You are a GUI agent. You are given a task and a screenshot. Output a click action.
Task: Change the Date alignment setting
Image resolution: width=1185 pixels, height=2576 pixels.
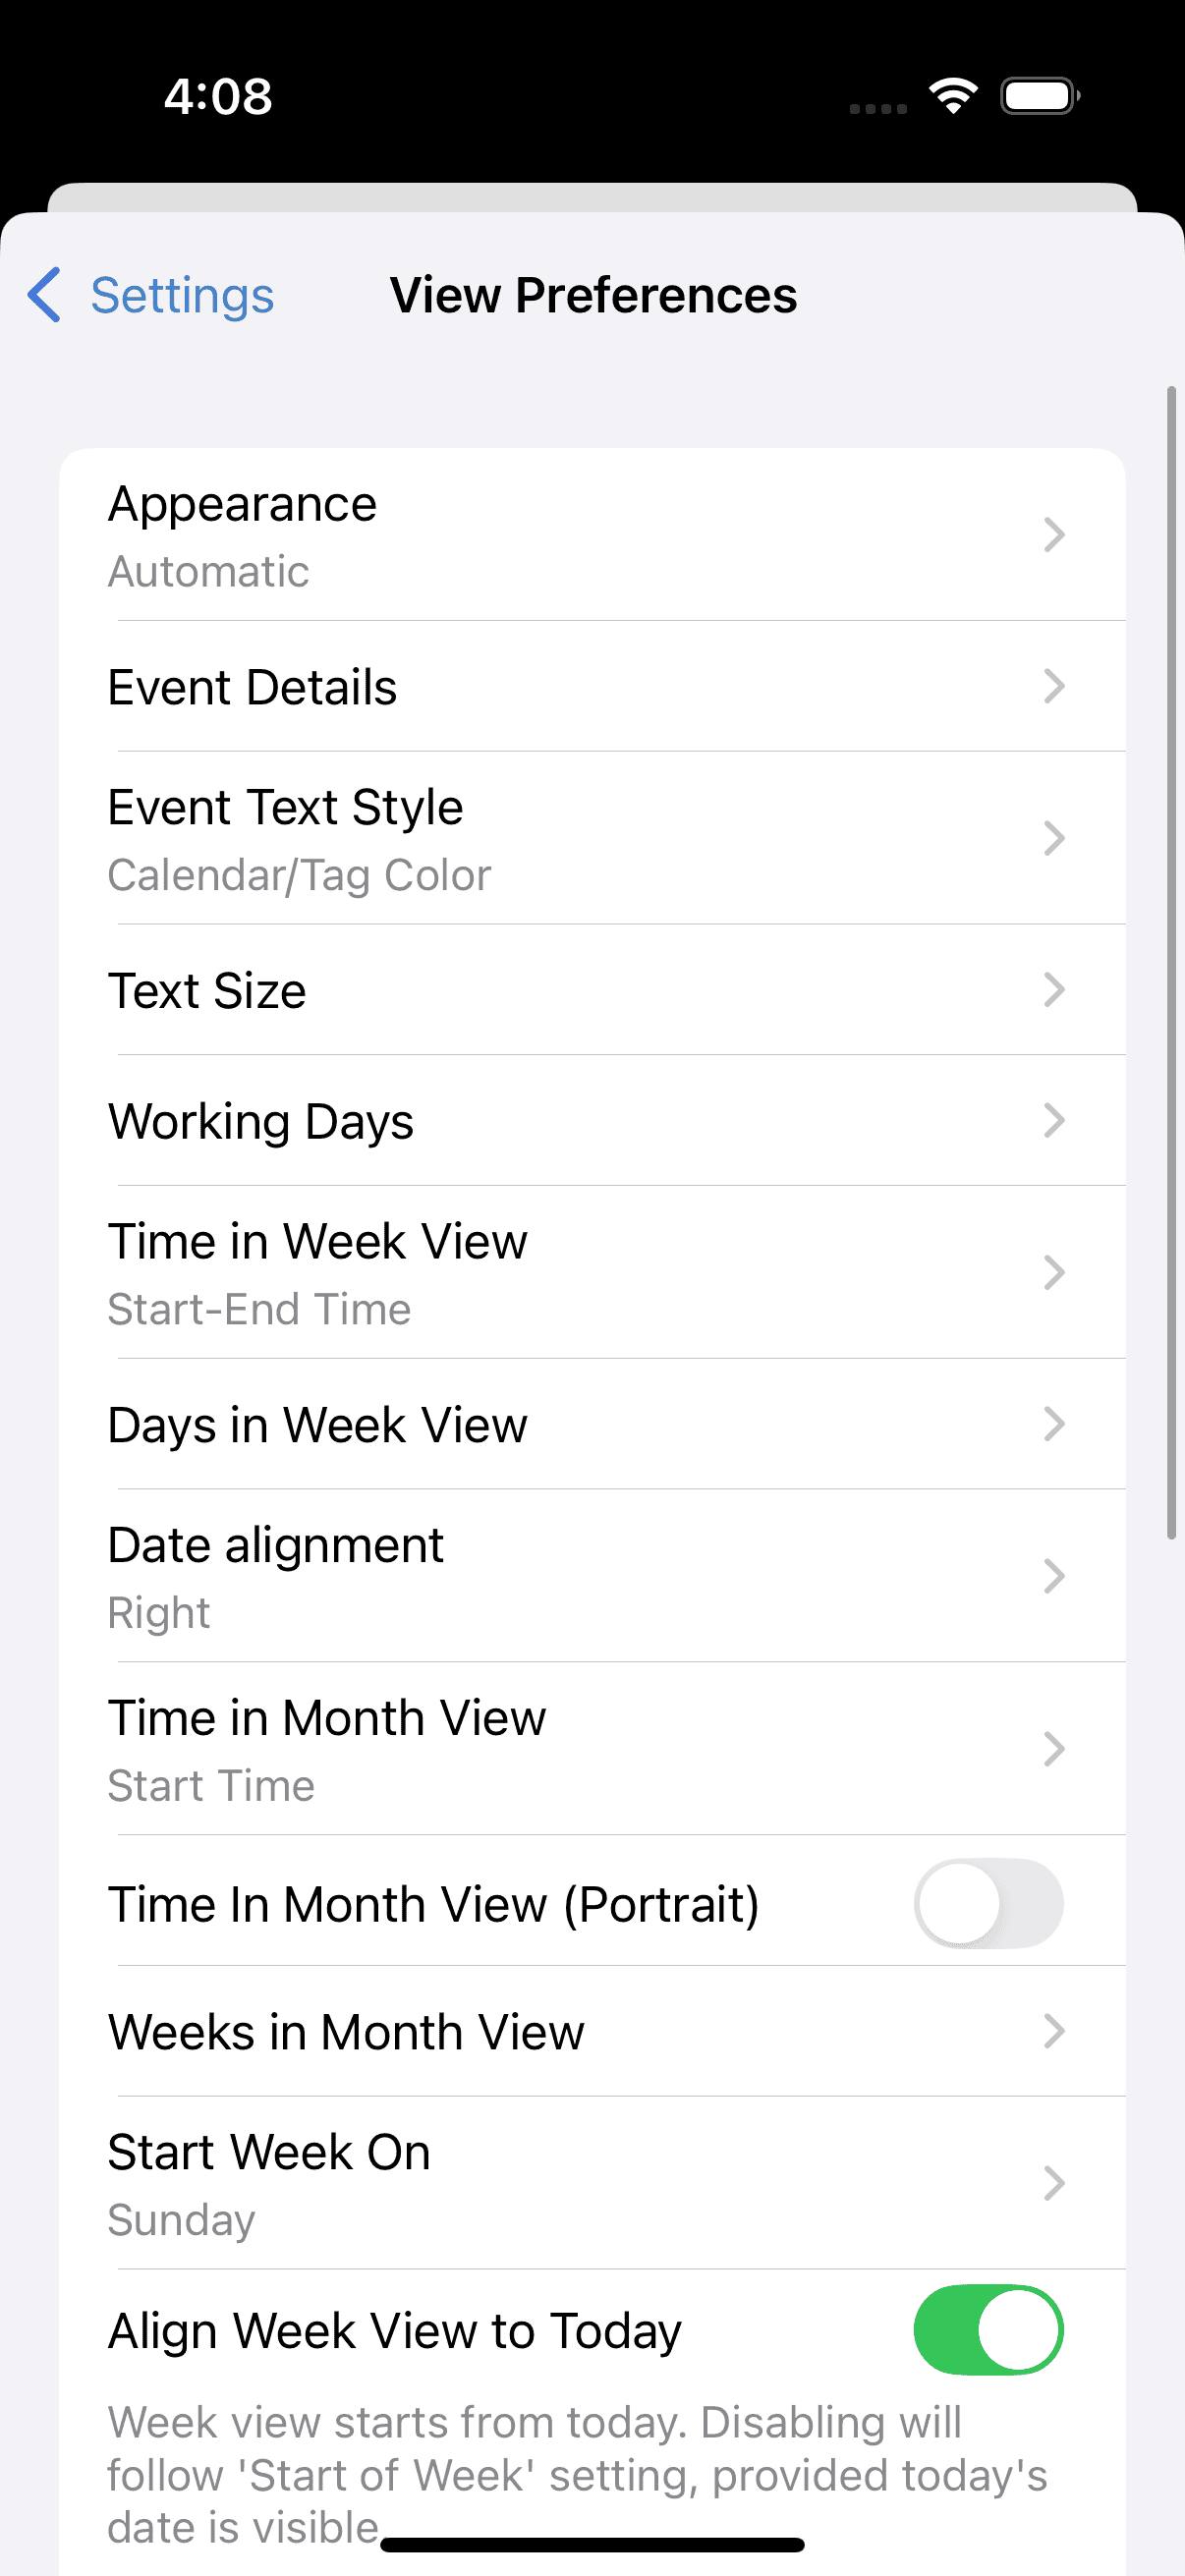click(592, 1575)
